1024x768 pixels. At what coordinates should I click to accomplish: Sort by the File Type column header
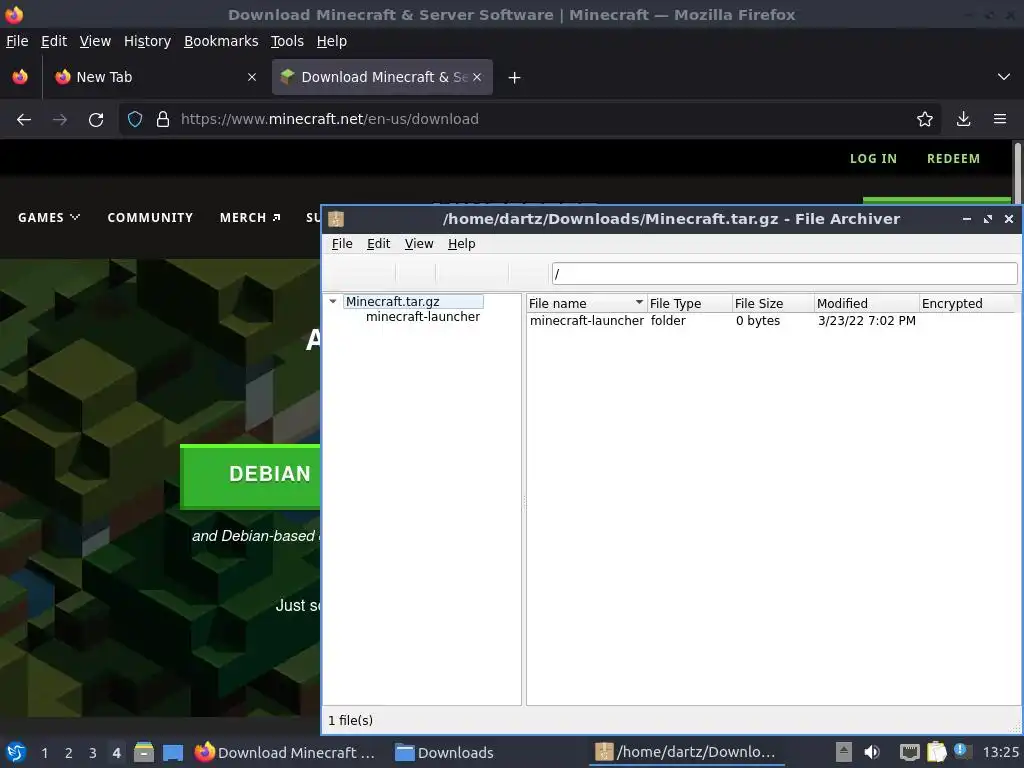[x=690, y=303]
